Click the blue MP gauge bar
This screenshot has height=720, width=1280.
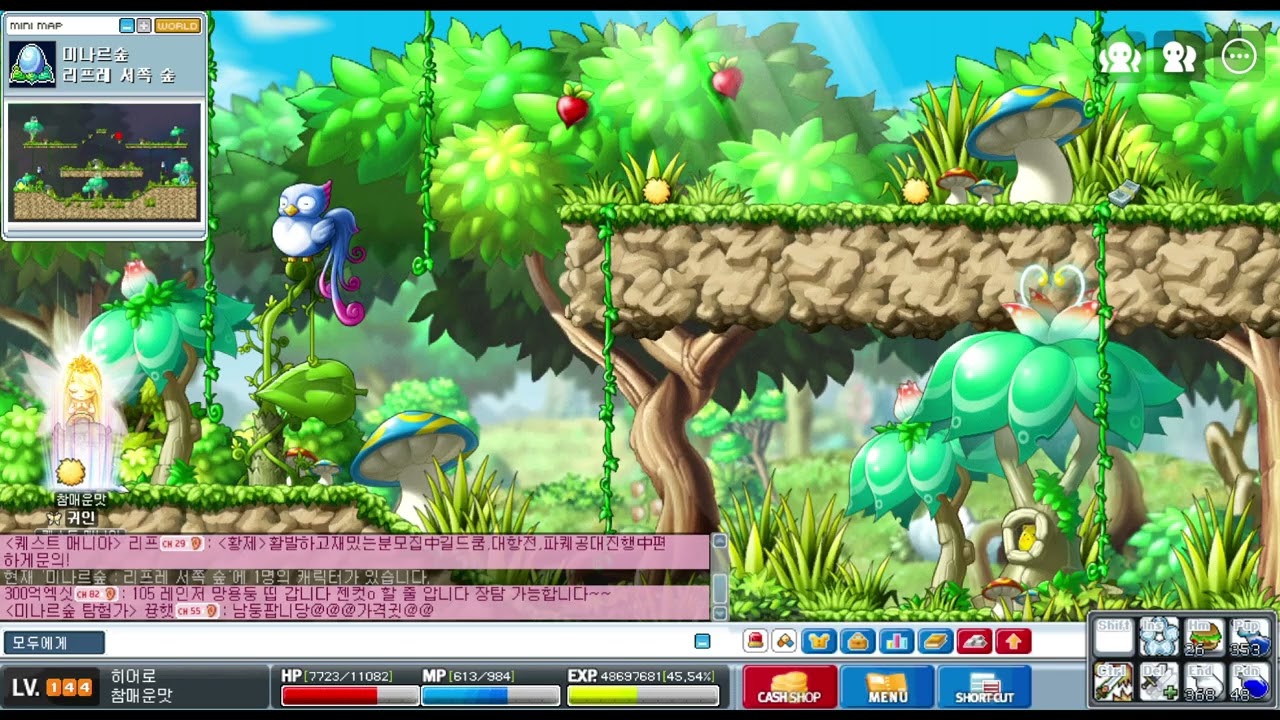coord(489,696)
